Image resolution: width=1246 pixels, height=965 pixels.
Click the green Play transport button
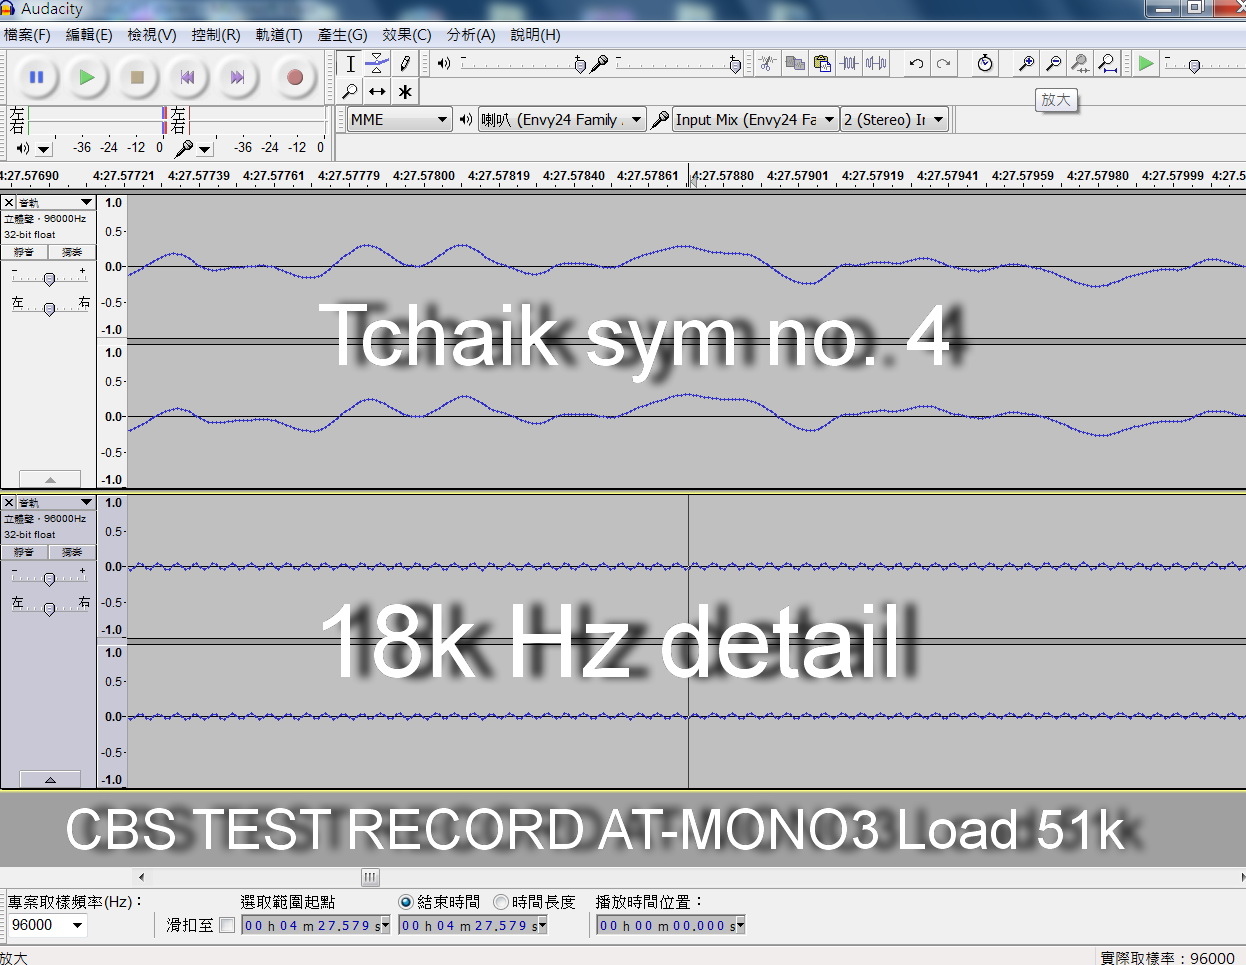pos(87,77)
